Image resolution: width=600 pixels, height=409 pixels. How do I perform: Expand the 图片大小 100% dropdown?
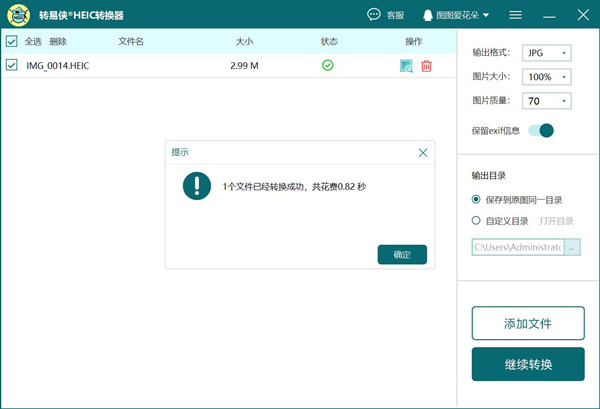click(548, 77)
